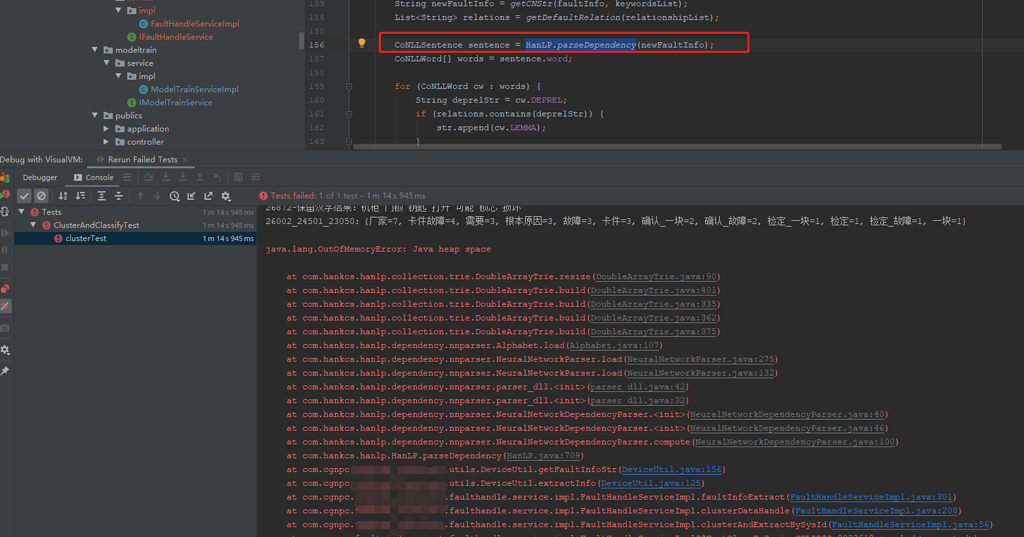Select the Console tab

click(x=98, y=177)
